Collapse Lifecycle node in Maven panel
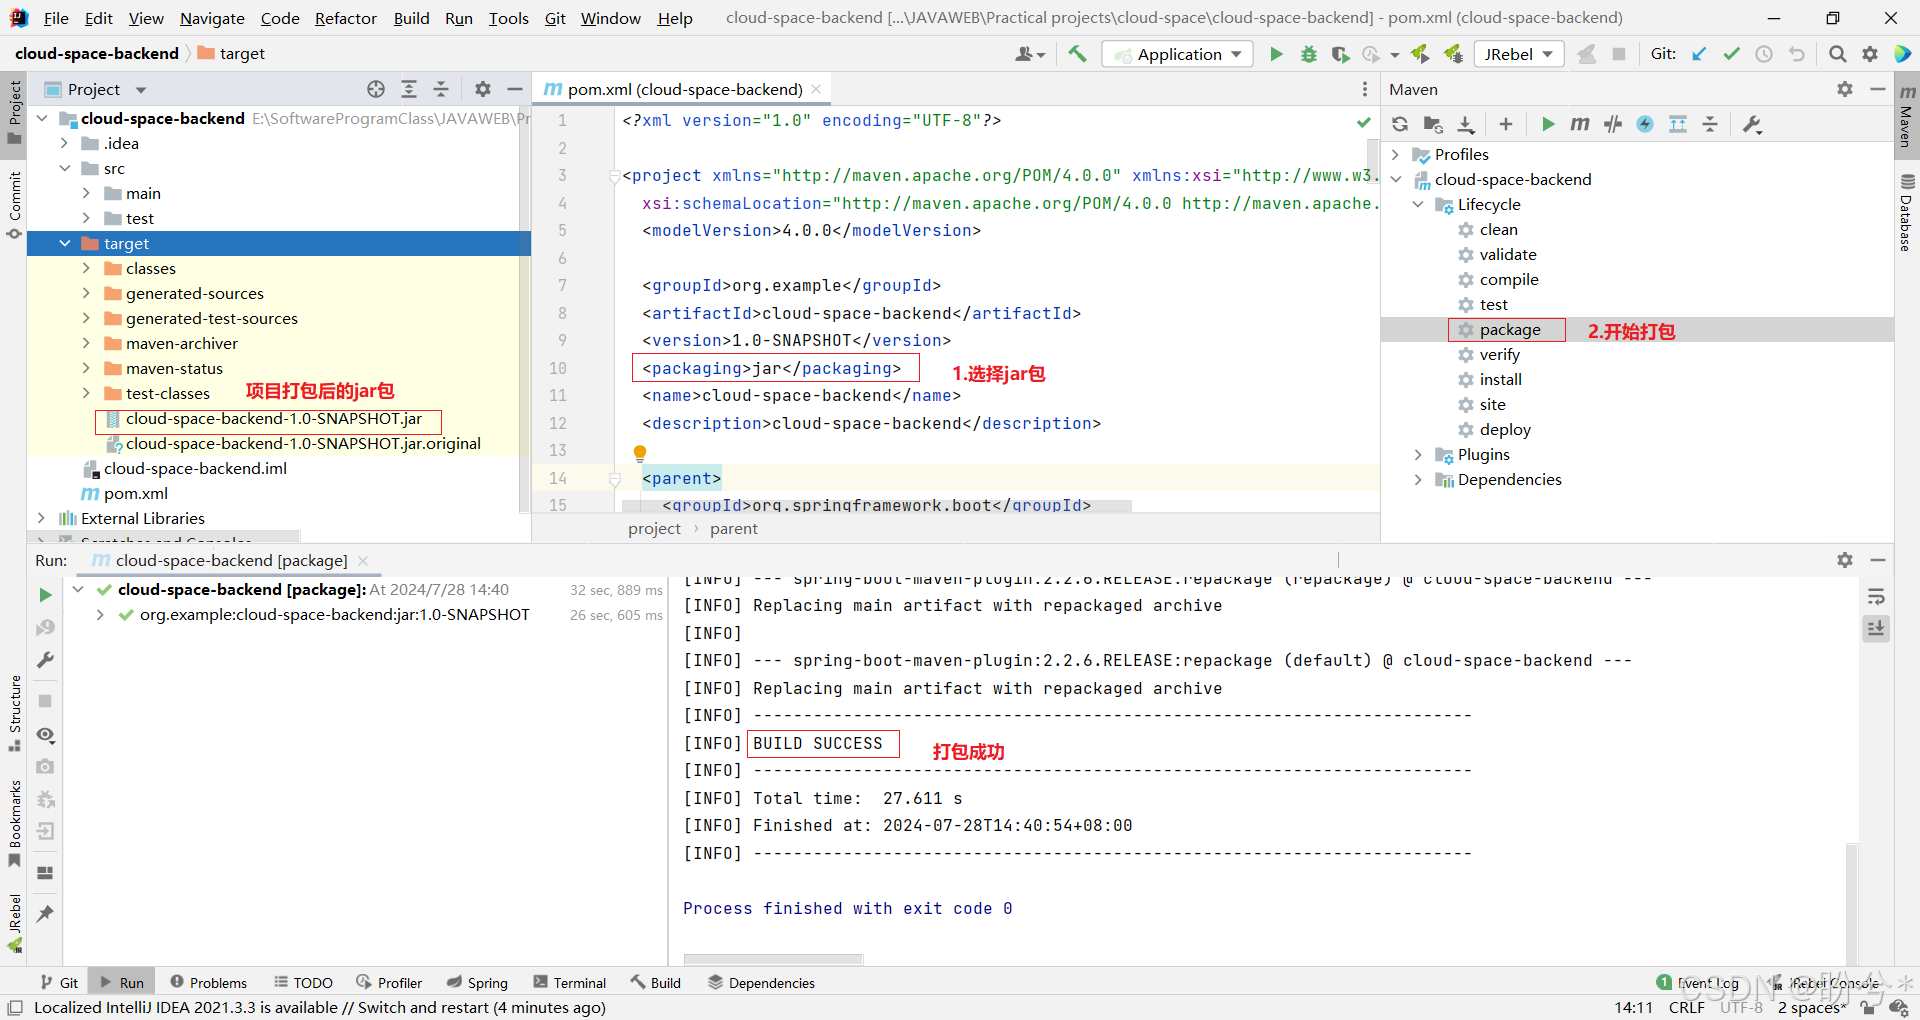Image resolution: width=1920 pixels, height=1020 pixels. click(1418, 204)
